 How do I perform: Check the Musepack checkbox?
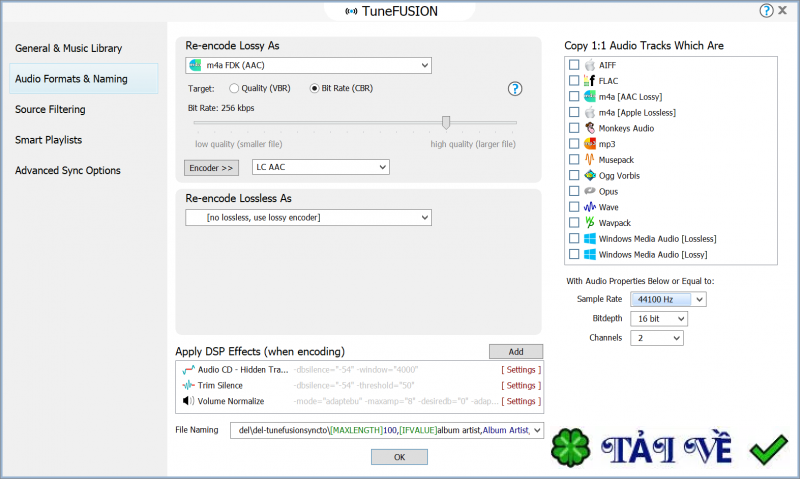tap(574, 160)
